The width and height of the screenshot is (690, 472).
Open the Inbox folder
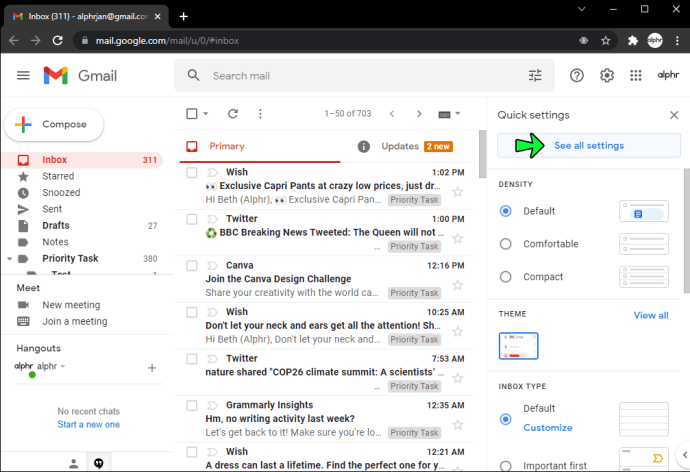(82, 160)
